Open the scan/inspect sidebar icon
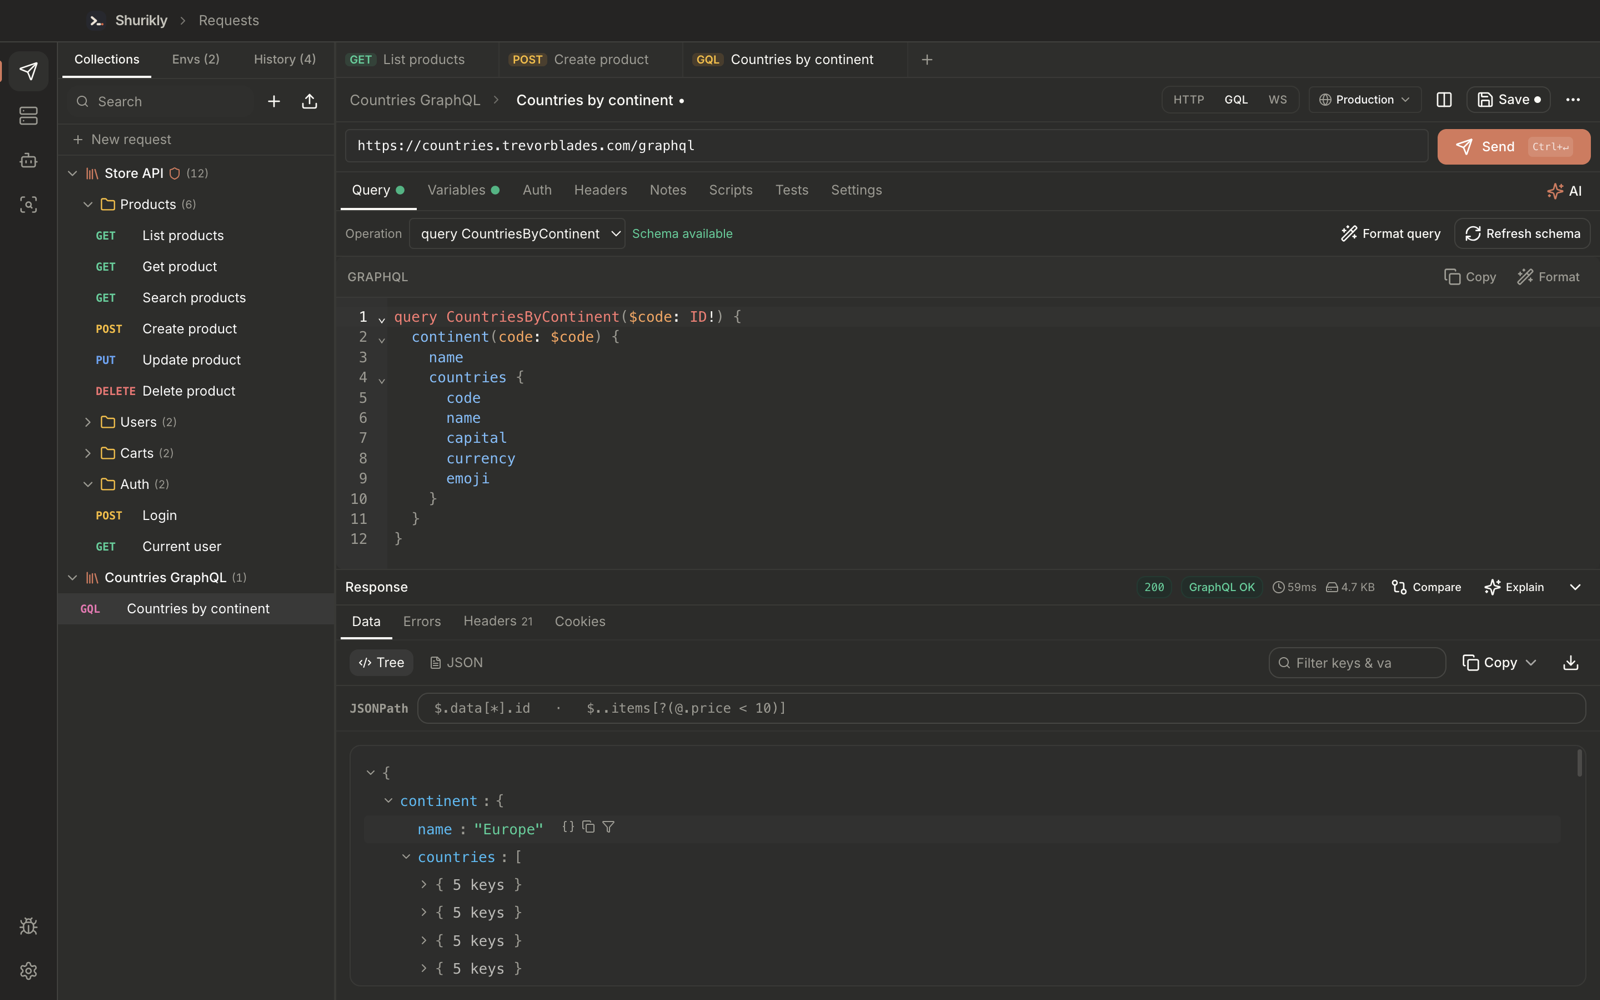Viewport: 1600px width, 1000px height. click(28, 204)
